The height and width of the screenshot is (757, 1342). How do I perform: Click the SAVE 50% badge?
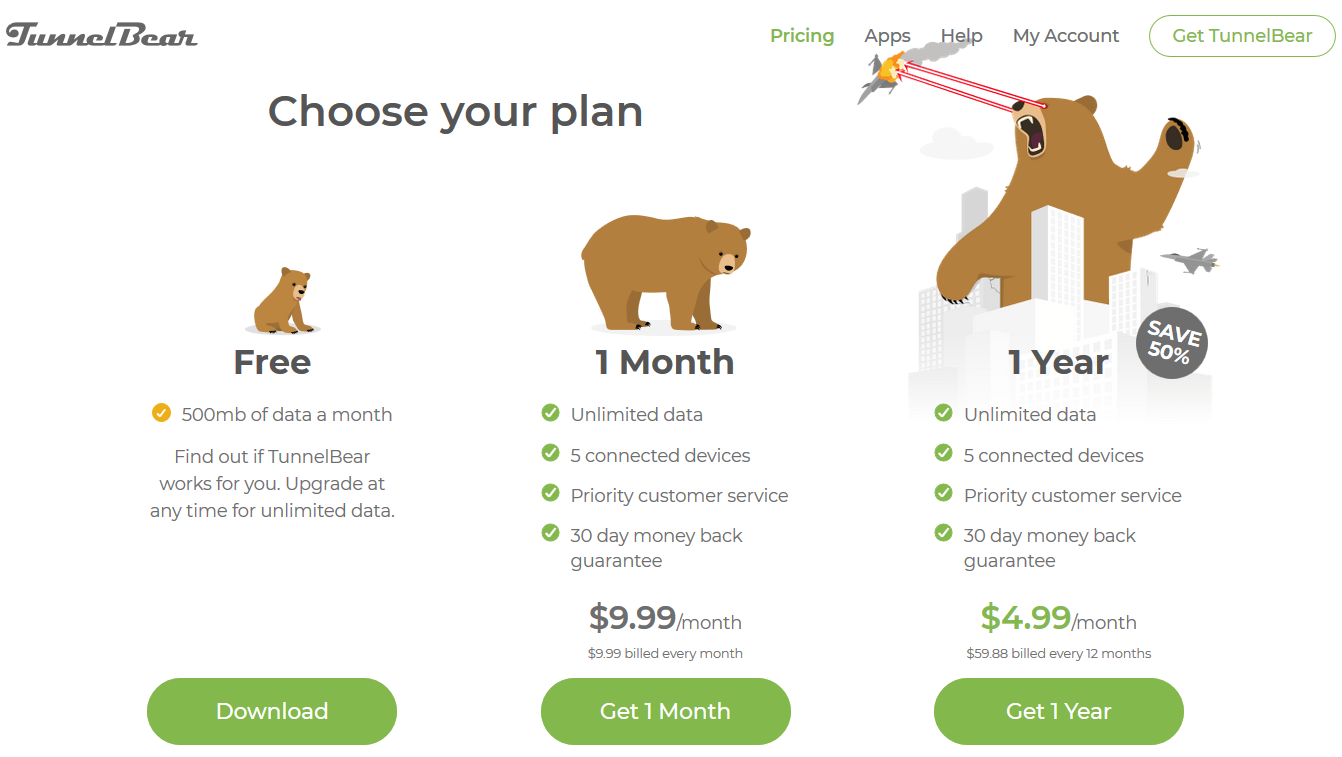1172,343
